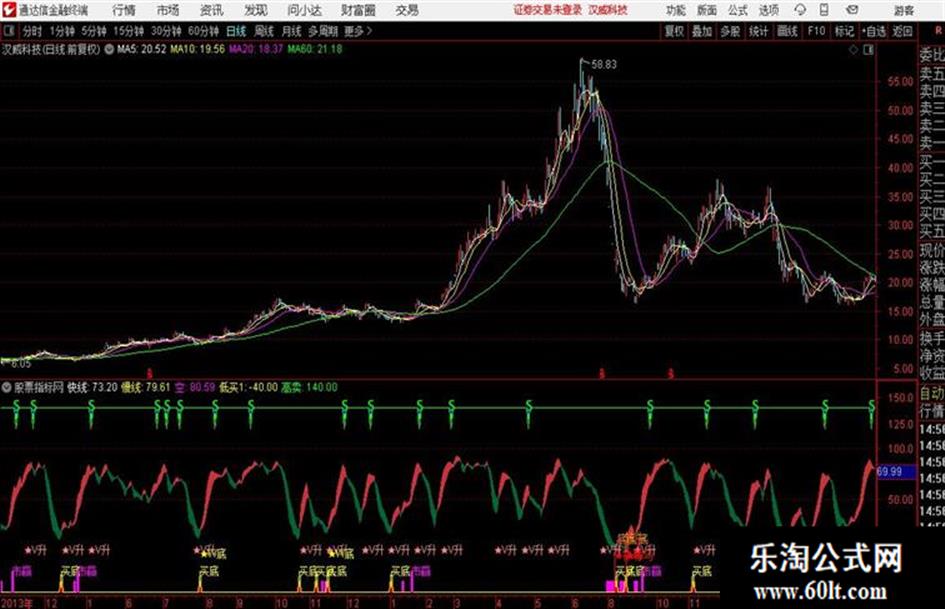Select the 日线 daily period

tap(236, 31)
